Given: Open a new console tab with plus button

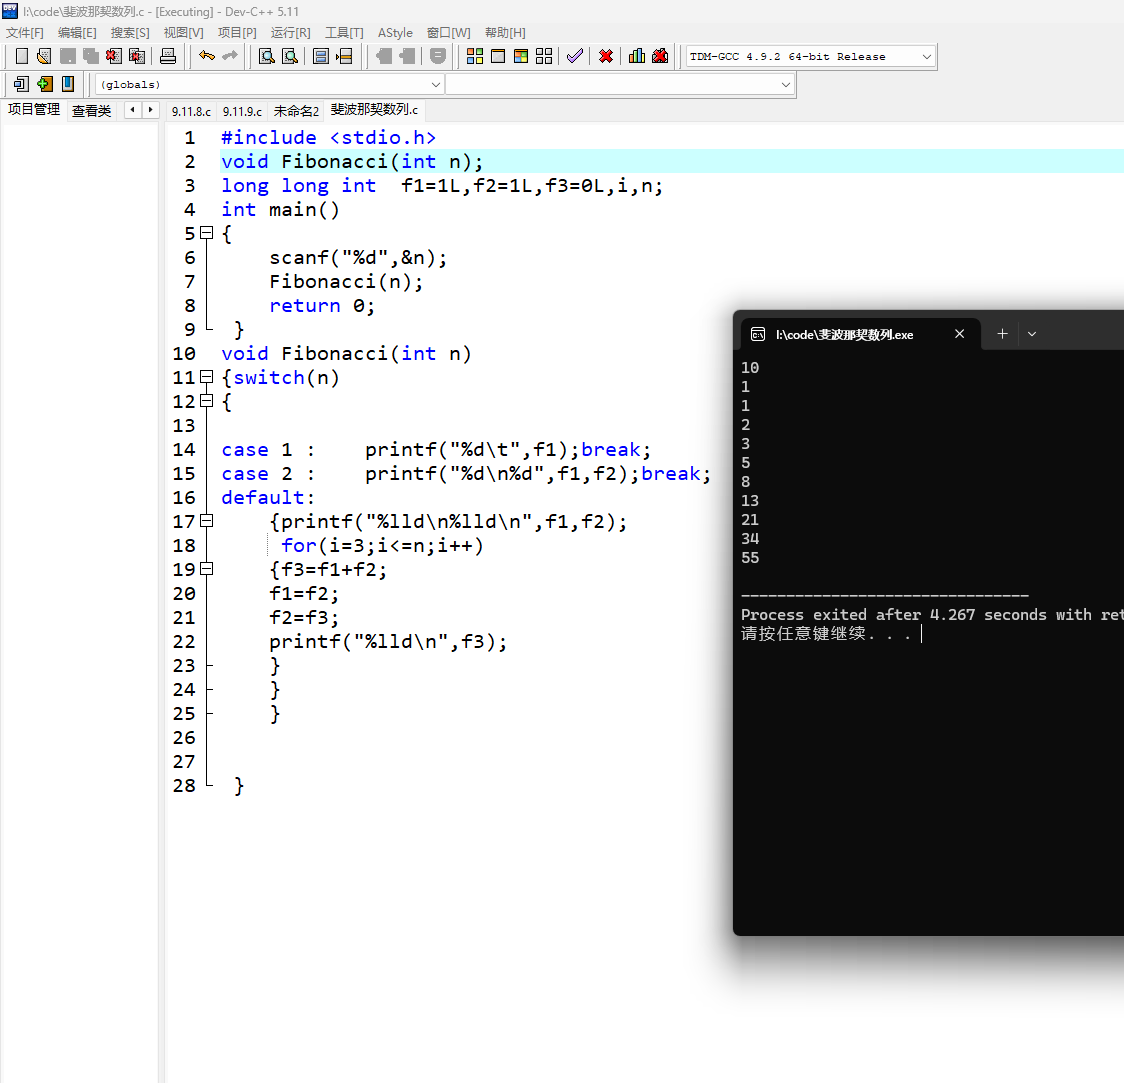Looking at the screenshot, I should pos(1002,333).
